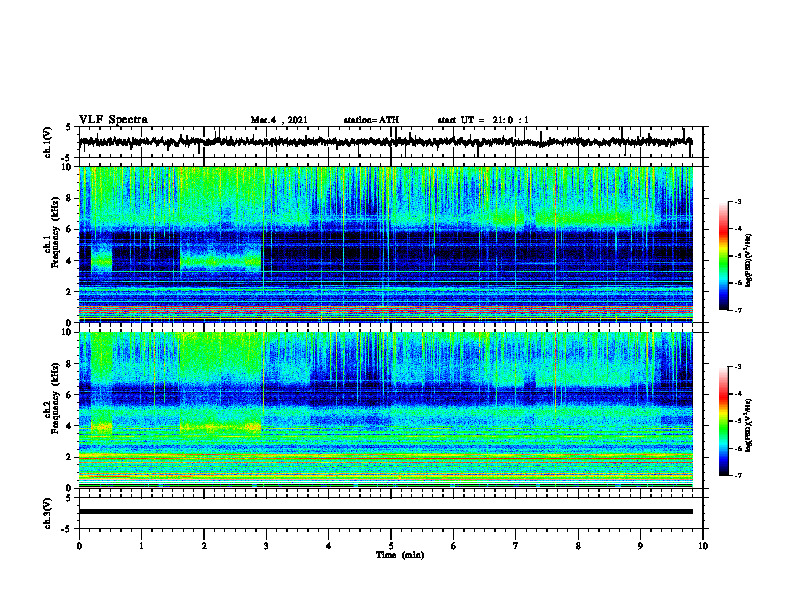Click the "5" tick on ch.1(V) axis
The width and height of the screenshot is (792, 612).
click(68, 128)
